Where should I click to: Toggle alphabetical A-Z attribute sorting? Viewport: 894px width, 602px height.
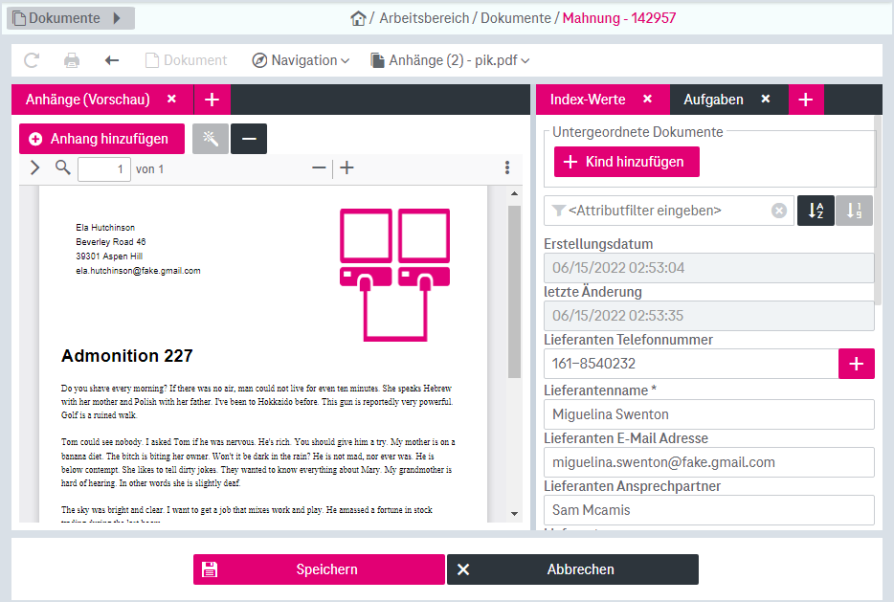pos(815,211)
